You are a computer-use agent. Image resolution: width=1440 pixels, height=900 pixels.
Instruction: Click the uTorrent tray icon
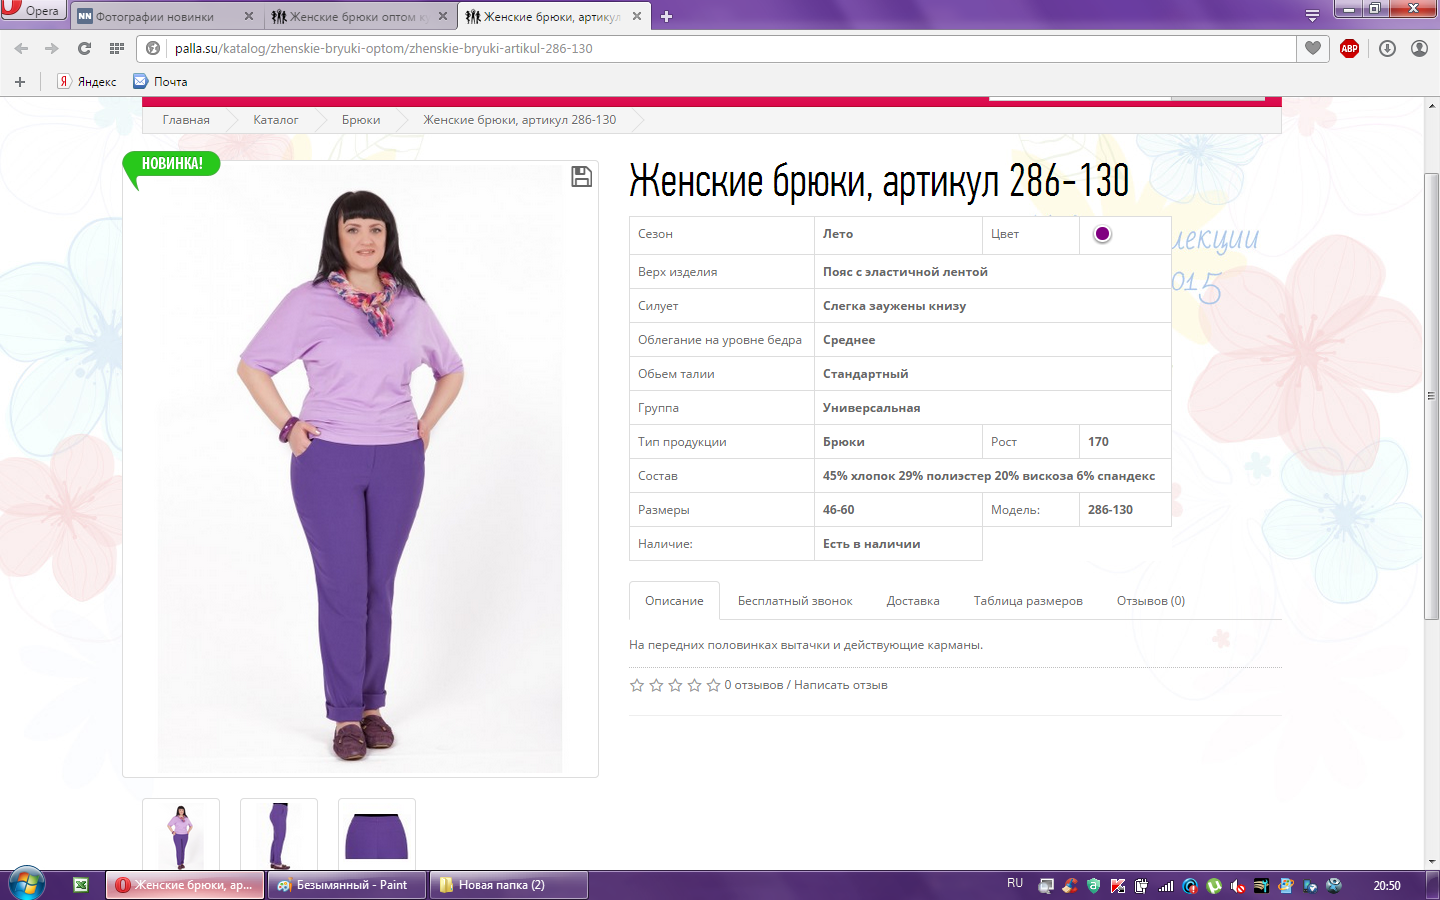[1214, 885]
